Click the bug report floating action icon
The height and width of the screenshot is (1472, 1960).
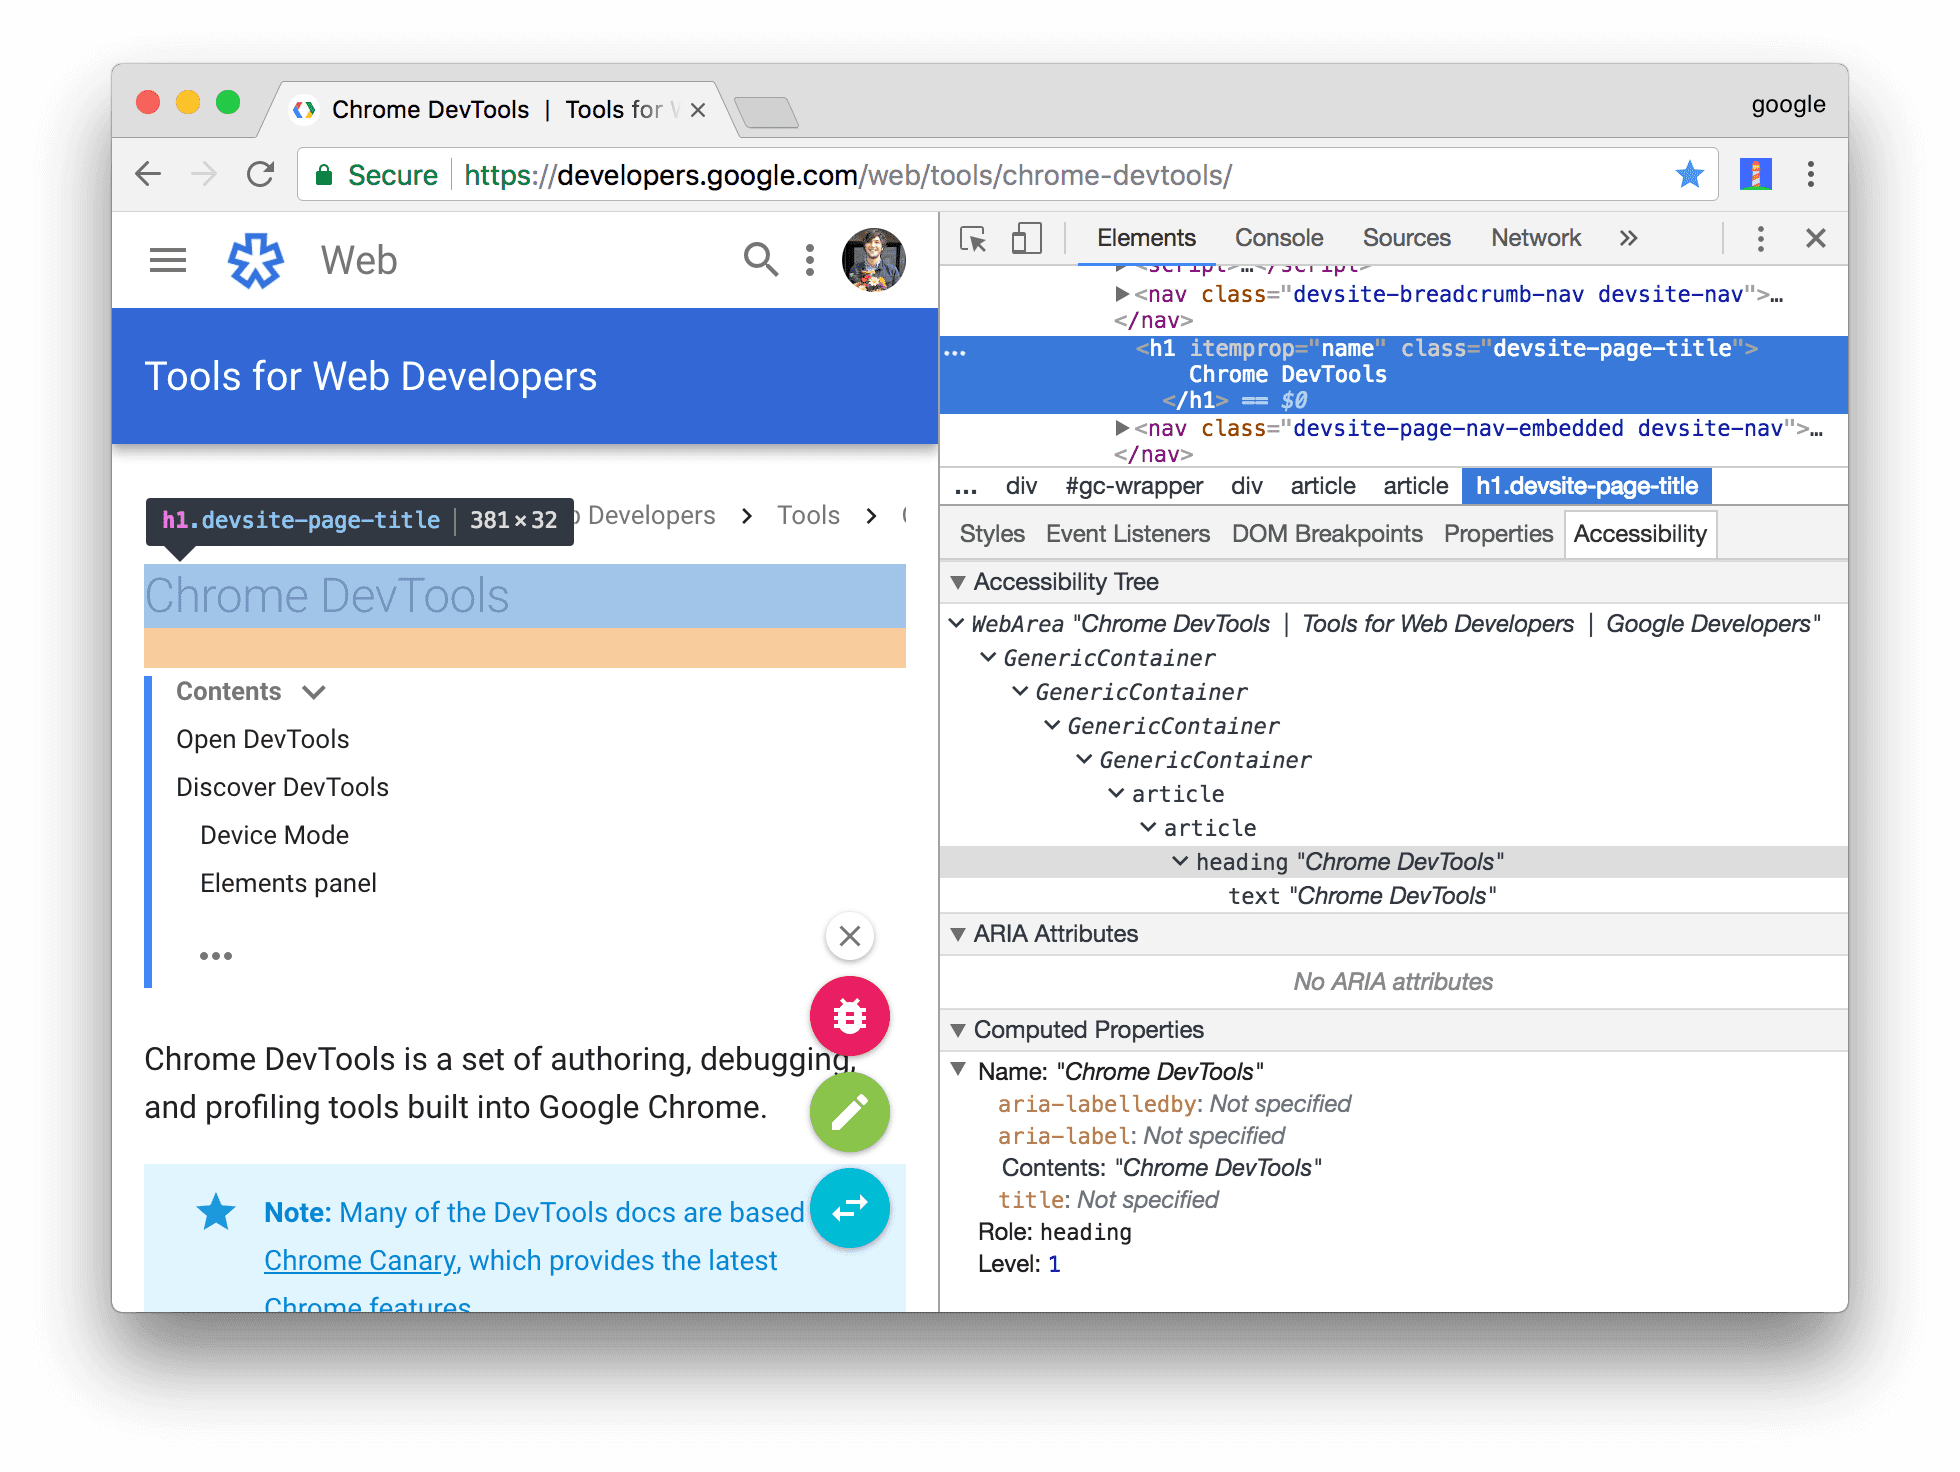click(x=849, y=1016)
